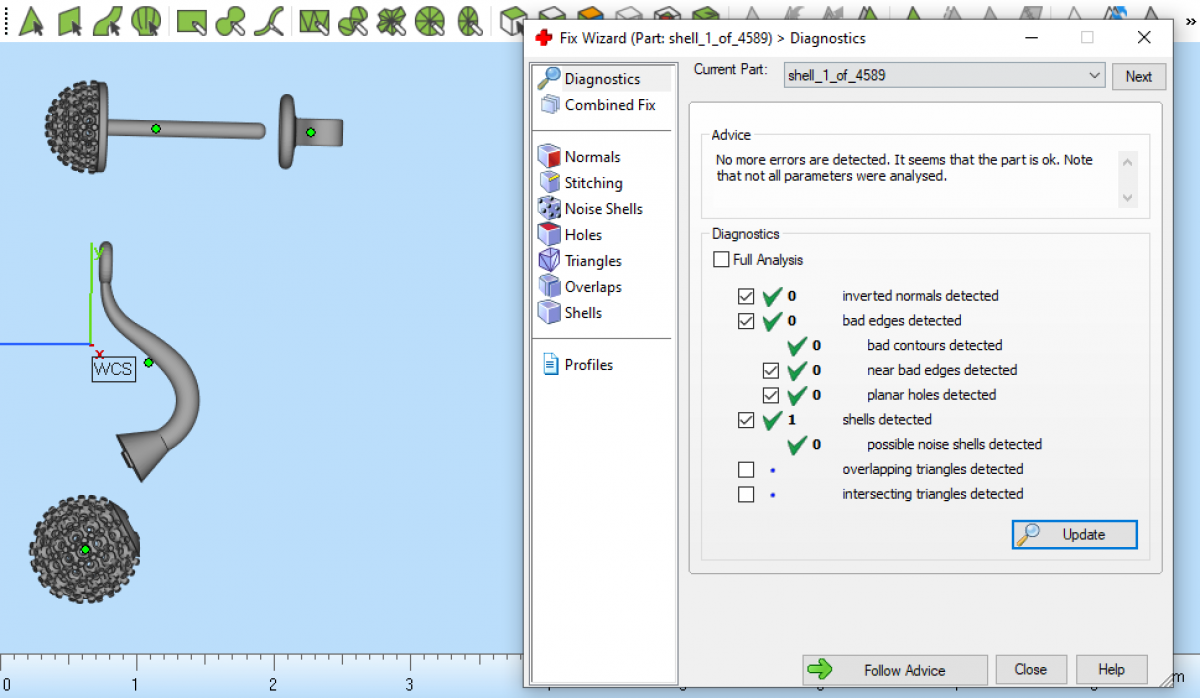Viewport: 1200px width, 698px height.
Task: Open the Normals fix page
Action: coord(591,157)
